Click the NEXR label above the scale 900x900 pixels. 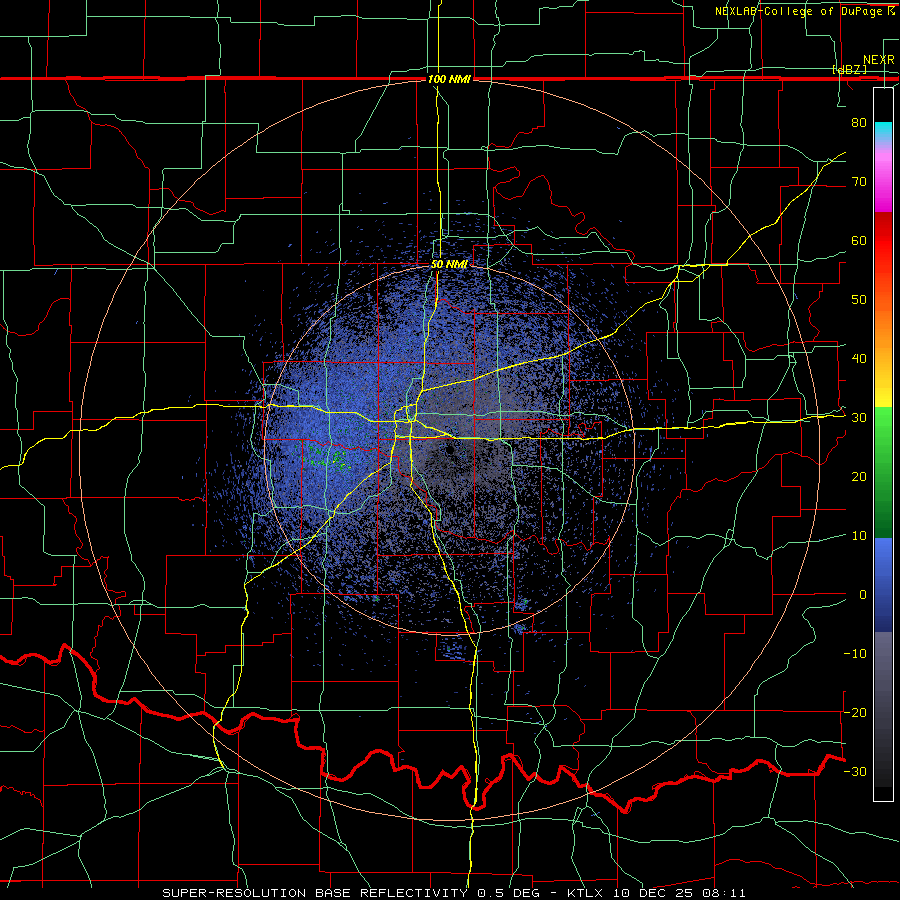click(878, 60)
